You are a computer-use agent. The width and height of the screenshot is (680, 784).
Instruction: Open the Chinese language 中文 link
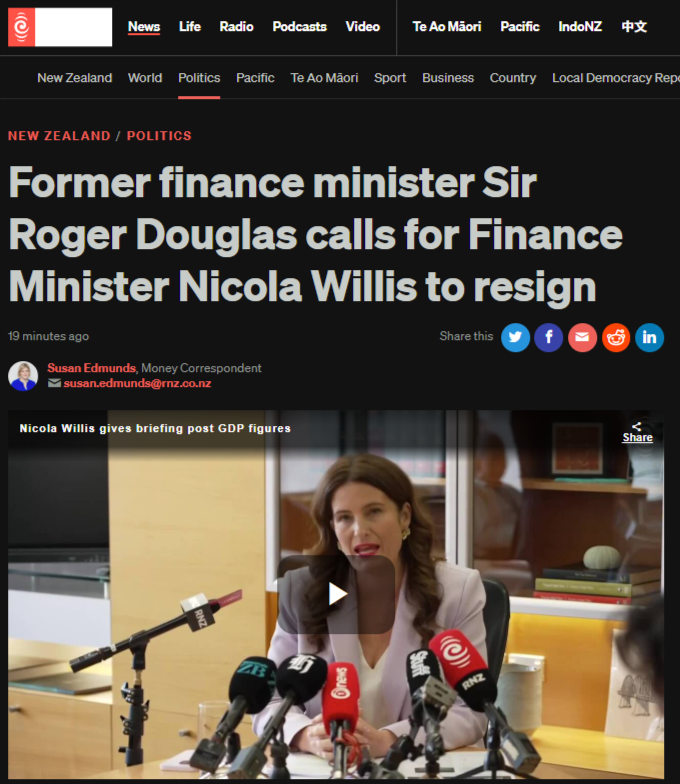coord(634,26)
